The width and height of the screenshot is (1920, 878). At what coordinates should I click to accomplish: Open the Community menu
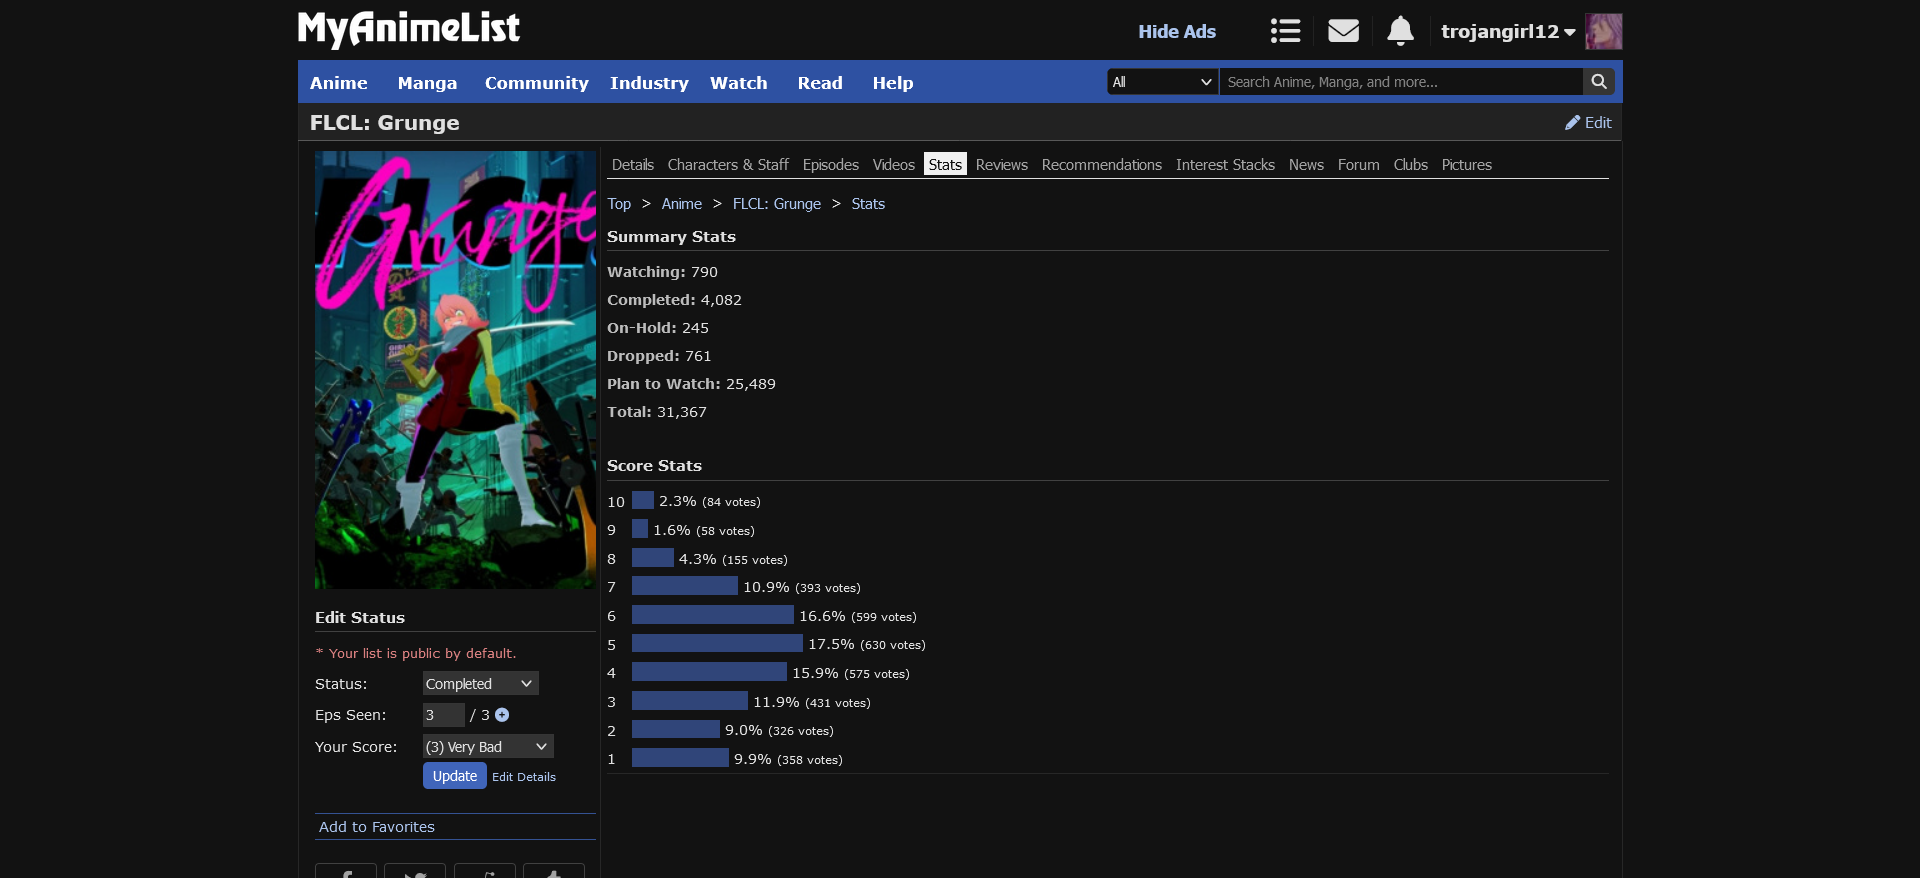pyautogui.click(x=536, y=83)
